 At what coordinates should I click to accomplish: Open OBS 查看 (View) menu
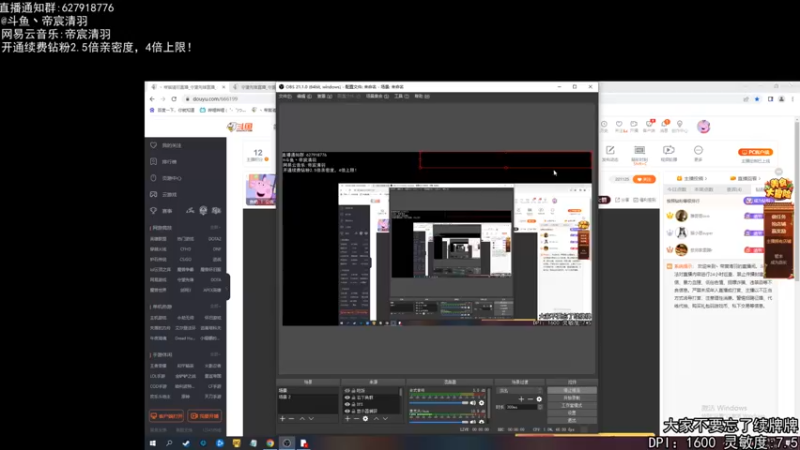[x=324, y=96]
